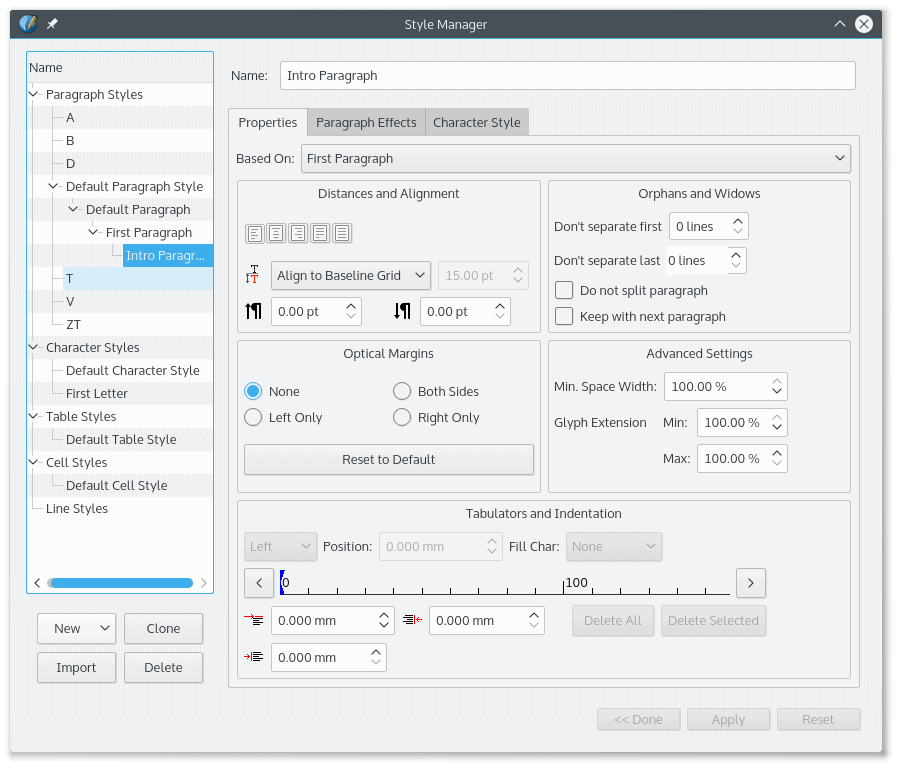Select First Letter in the styles list

point(96,393)
